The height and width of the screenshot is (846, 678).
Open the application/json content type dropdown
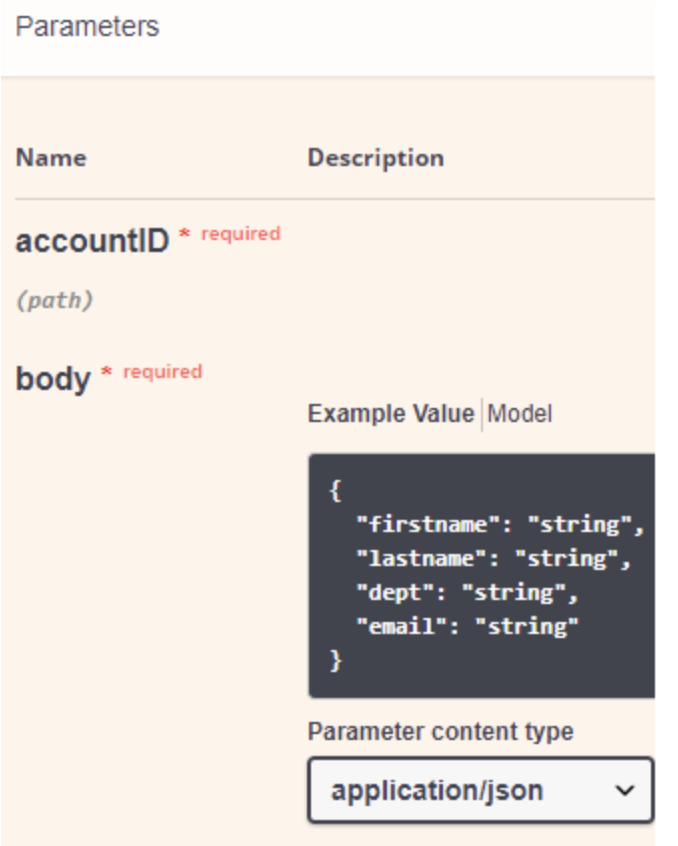click(470, 790)
